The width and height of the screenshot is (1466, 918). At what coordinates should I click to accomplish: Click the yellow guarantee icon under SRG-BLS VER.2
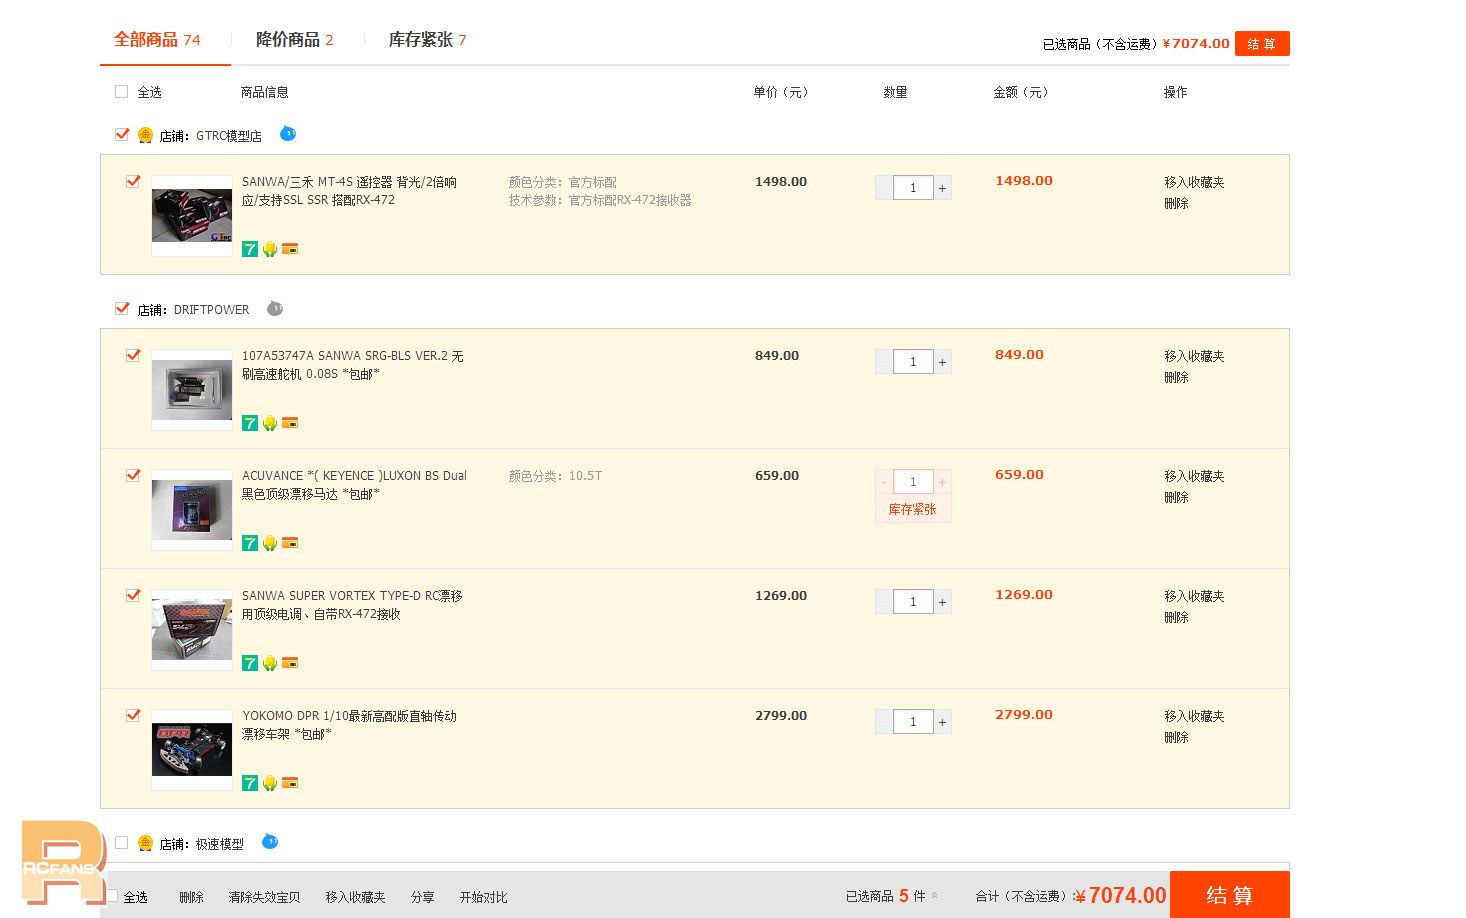click(x=270, y=423)
